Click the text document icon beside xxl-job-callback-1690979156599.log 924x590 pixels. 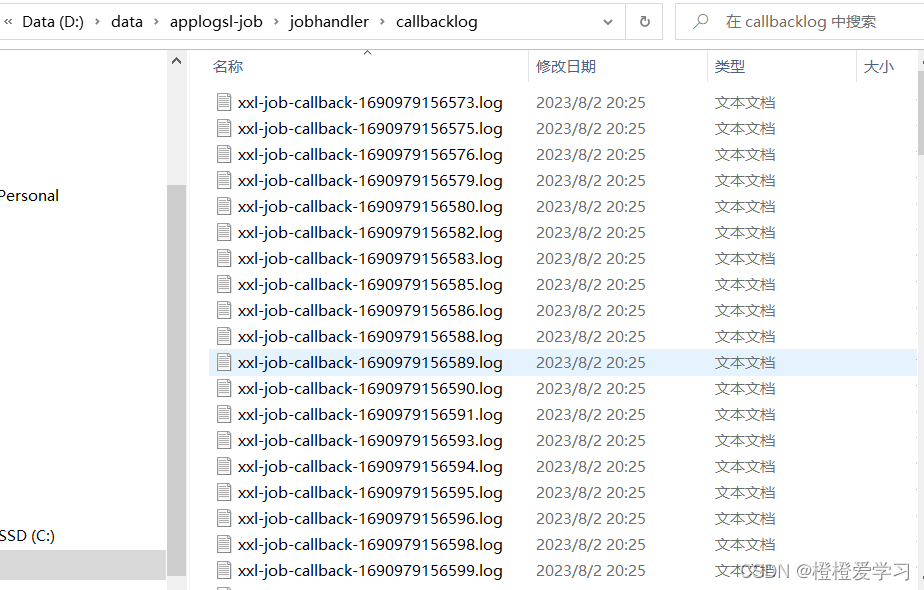coord(224,570)
